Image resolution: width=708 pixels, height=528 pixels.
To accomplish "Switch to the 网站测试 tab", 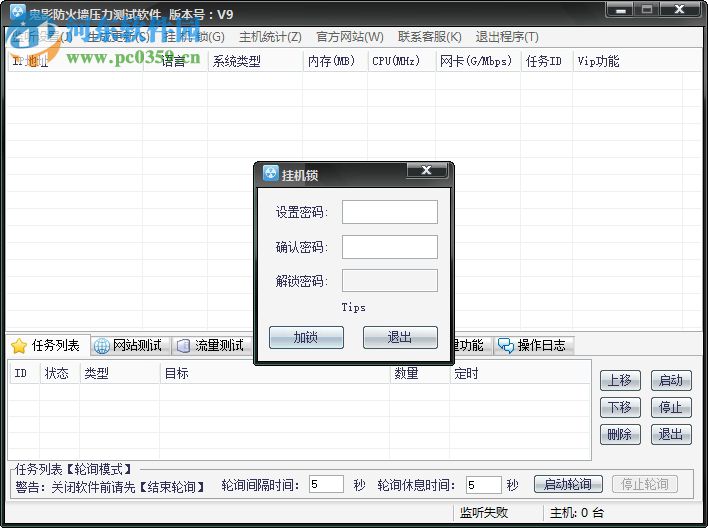I will (130, 346).
